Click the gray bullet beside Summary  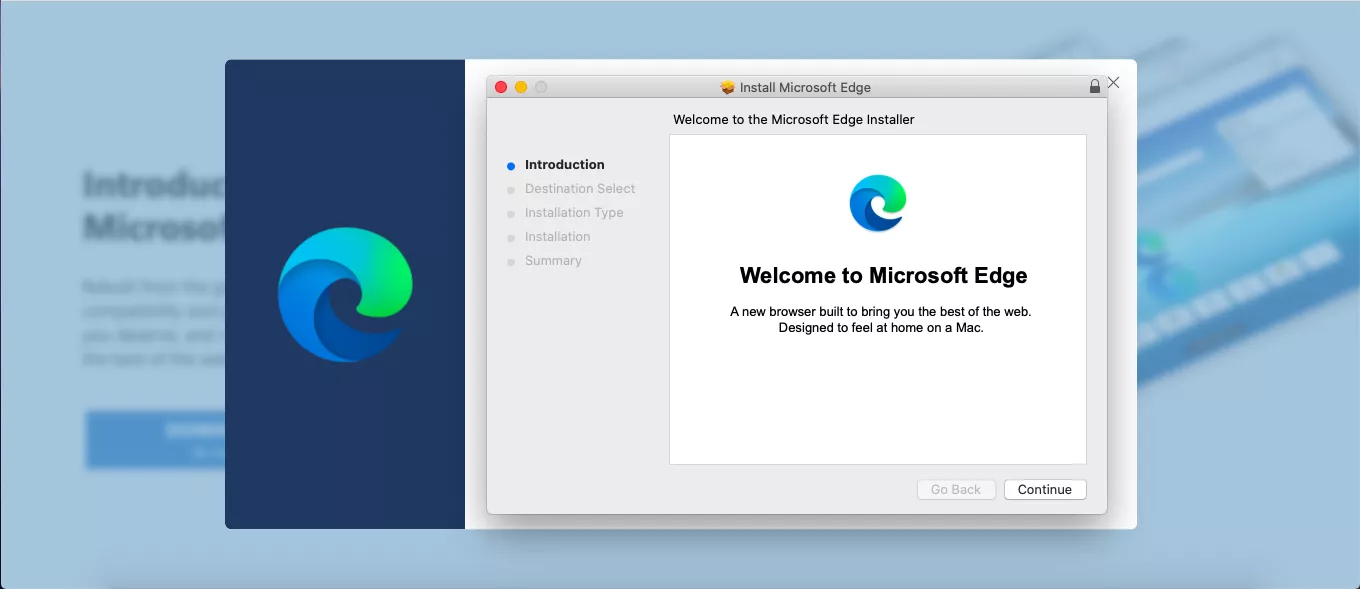(x=512, y=261)
